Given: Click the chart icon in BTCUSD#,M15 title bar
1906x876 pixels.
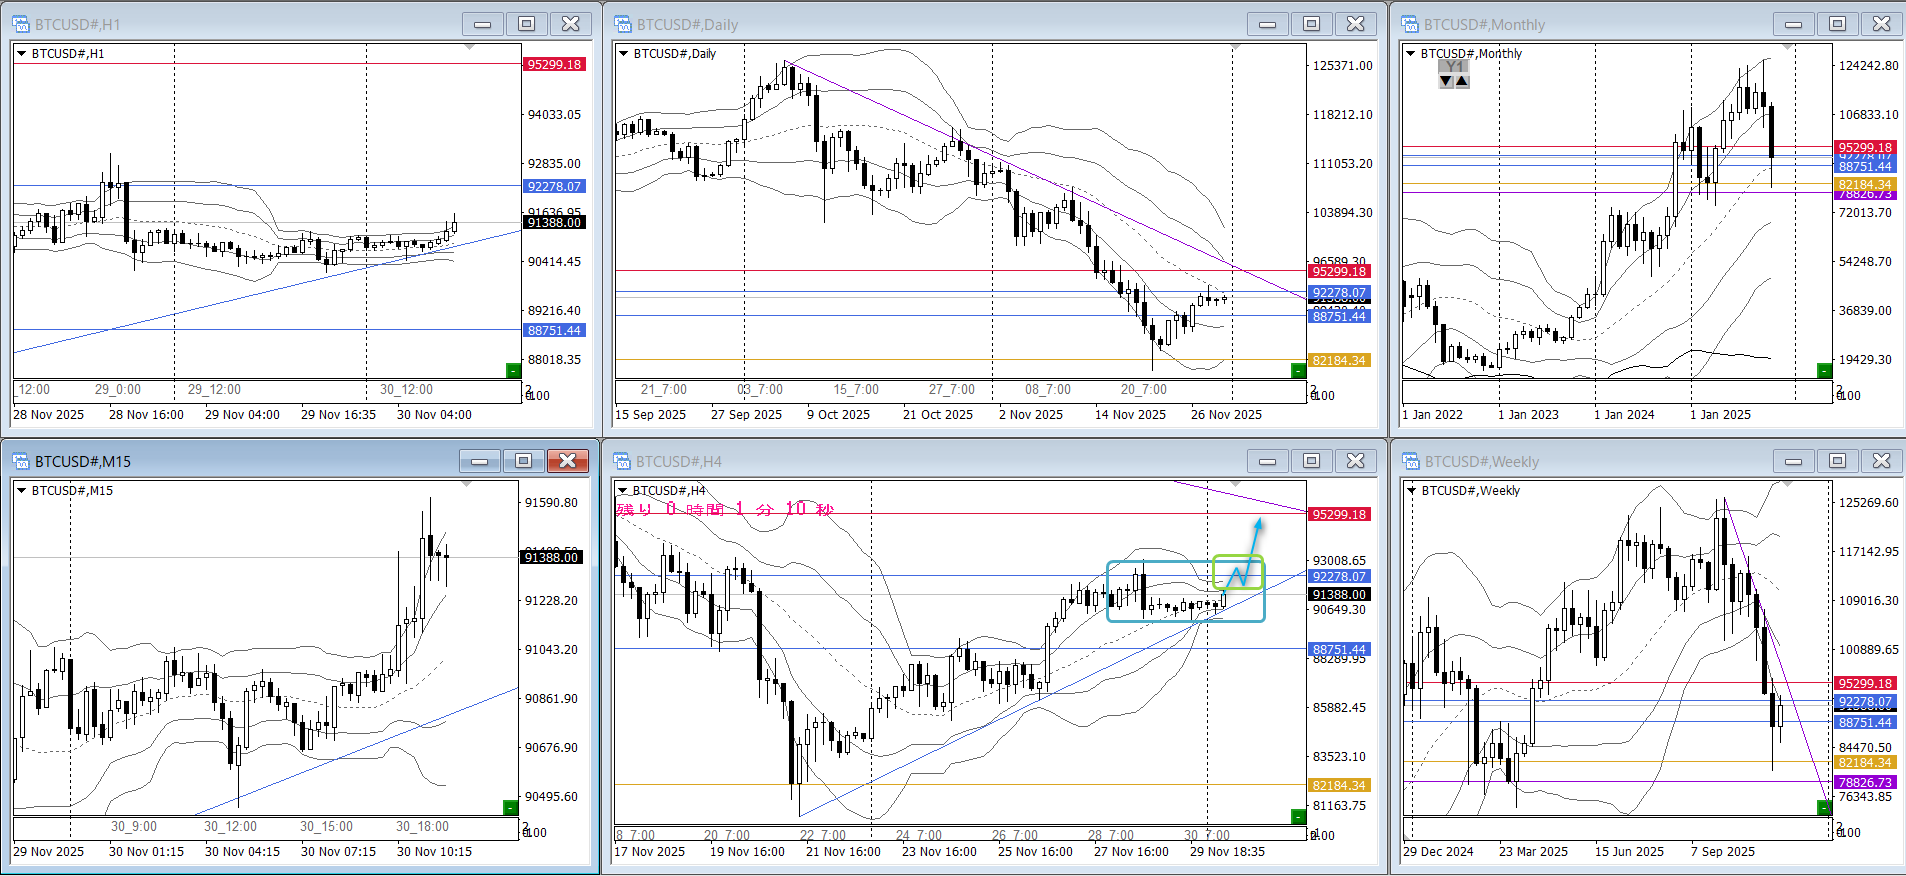Looking at the screenshot, I should [21, 461].
